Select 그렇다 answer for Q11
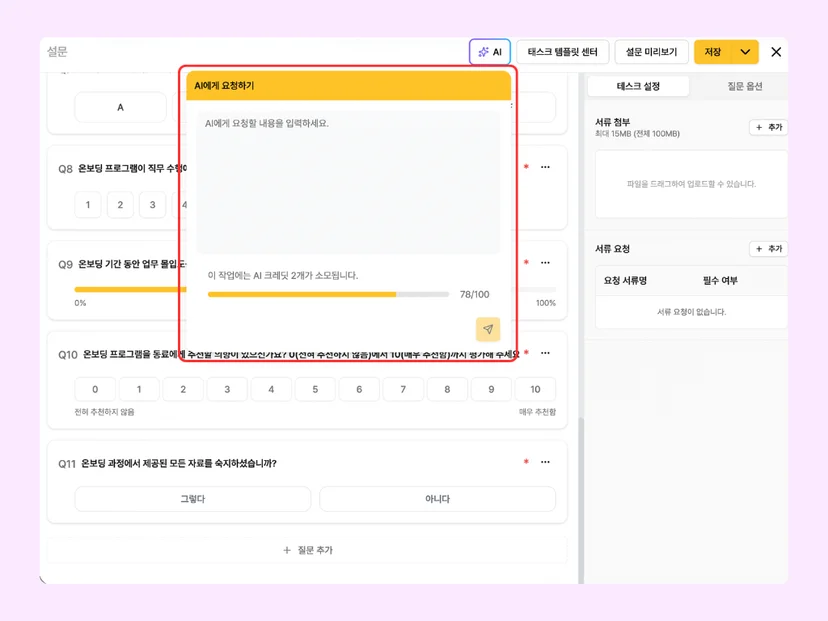This screenshot has width=828, height=621. (193, 499)
